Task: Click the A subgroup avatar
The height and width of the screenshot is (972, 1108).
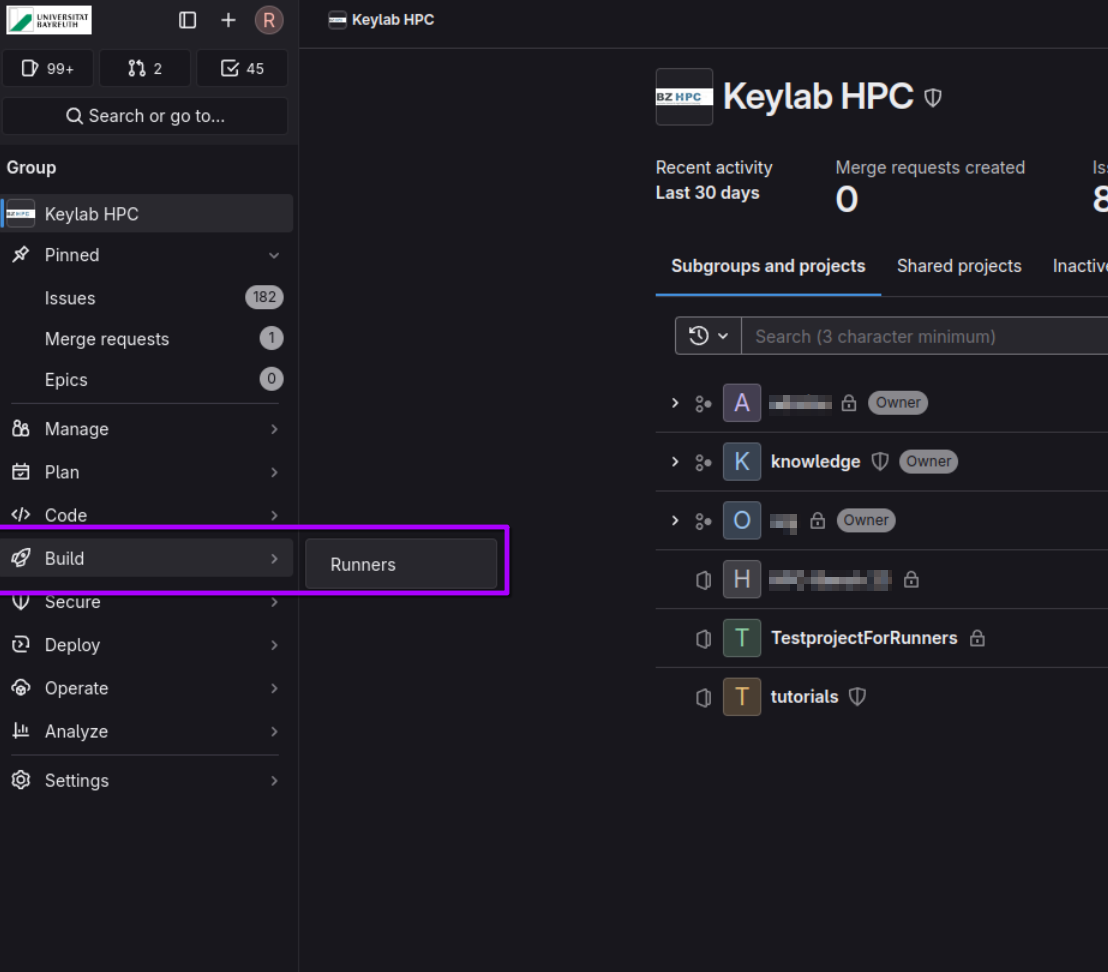Action: tap(742, 403)
